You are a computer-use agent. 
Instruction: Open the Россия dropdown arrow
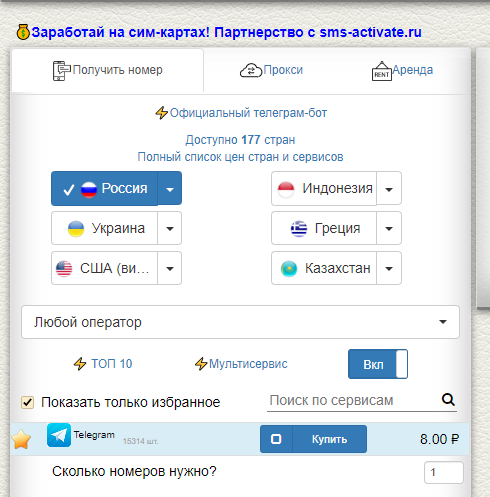coord(170,189)
